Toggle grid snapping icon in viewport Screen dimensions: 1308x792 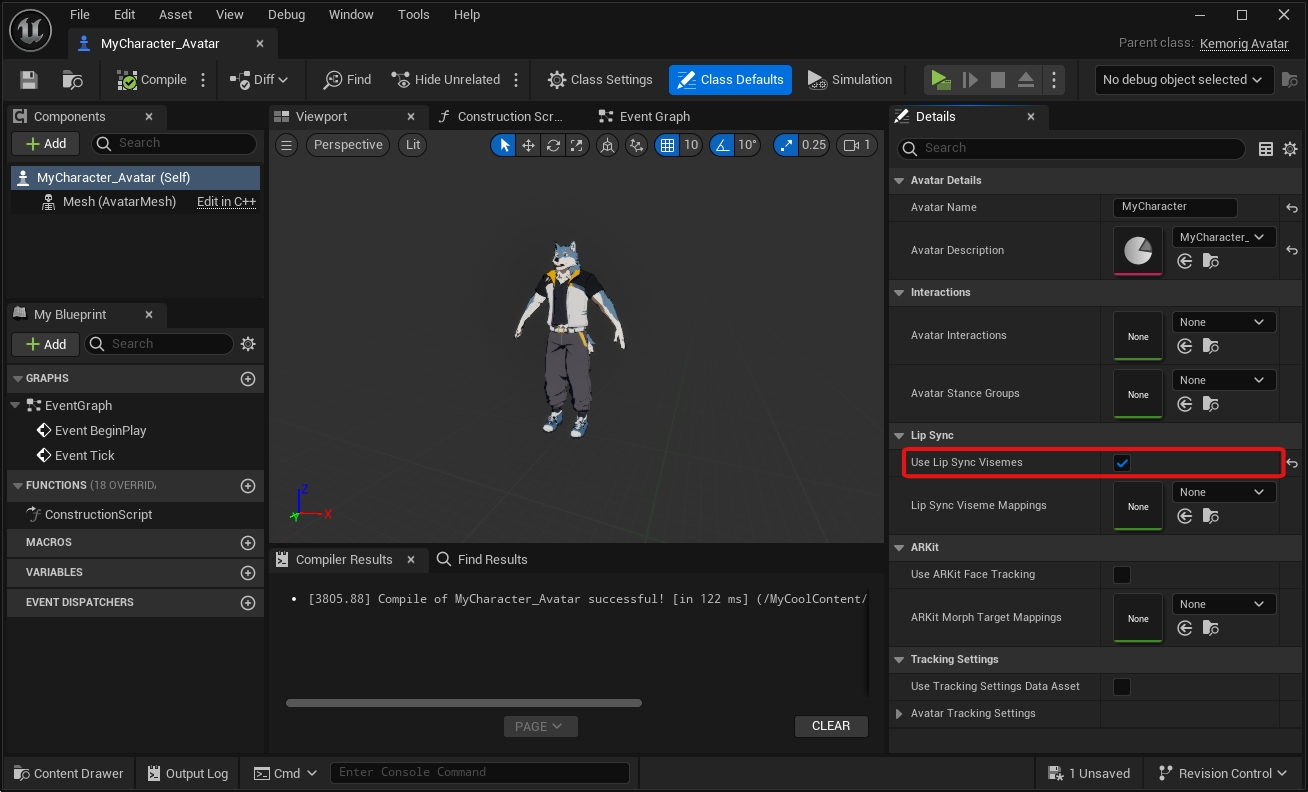pyautogui.click(x=667, y=145)
